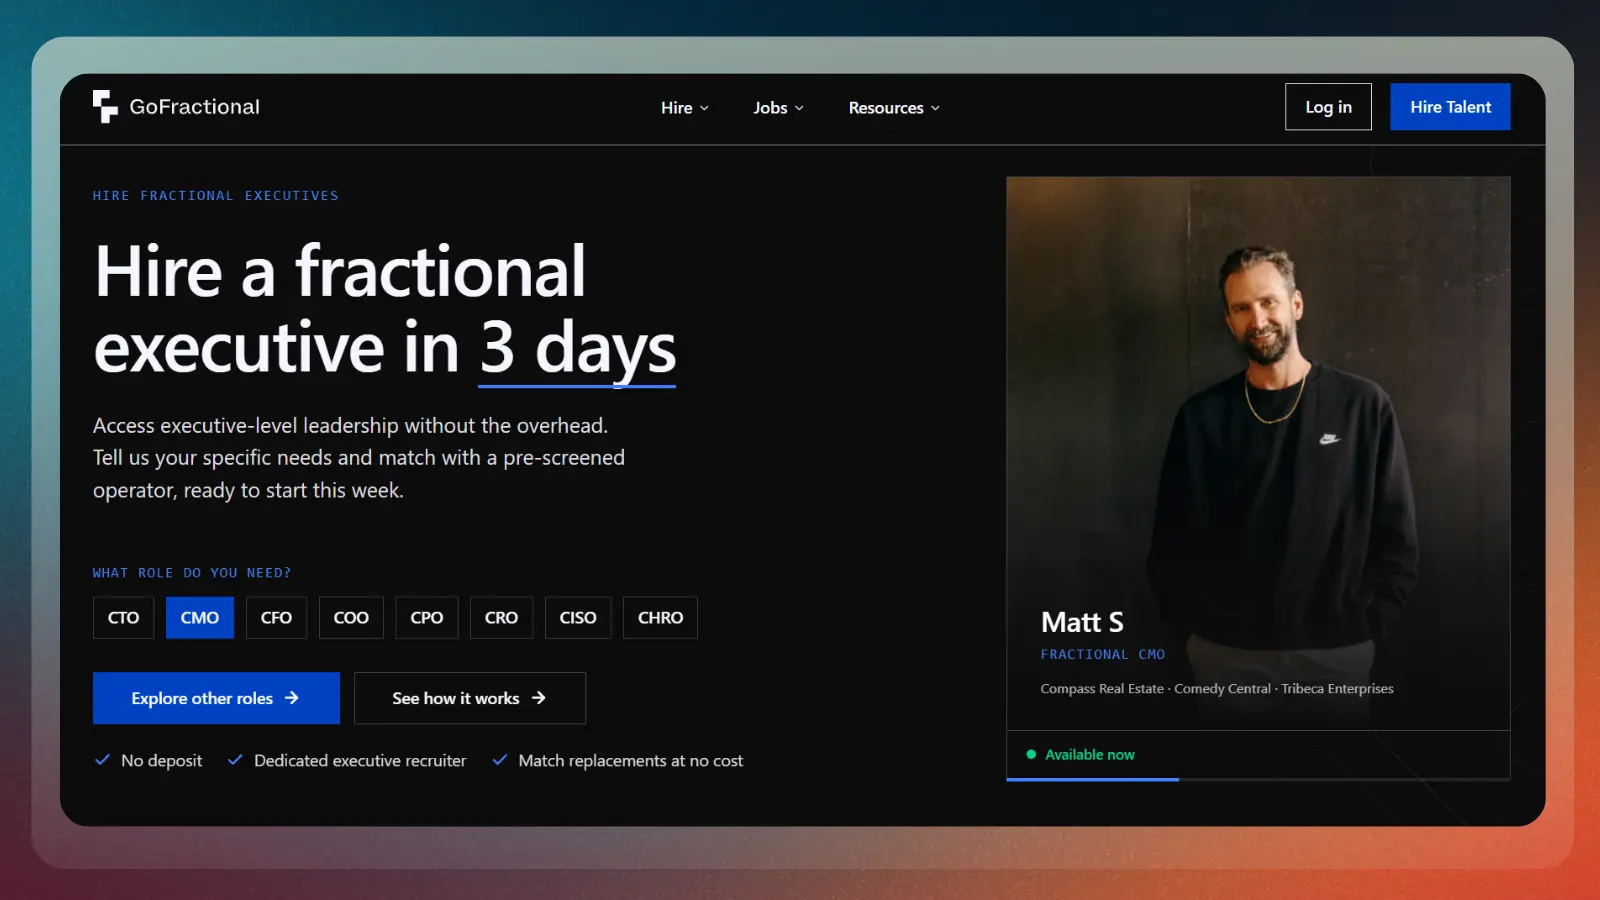This screenshot has width=1600, height=900.
Task: Click the No deposit text
Action: click(161, 761)
